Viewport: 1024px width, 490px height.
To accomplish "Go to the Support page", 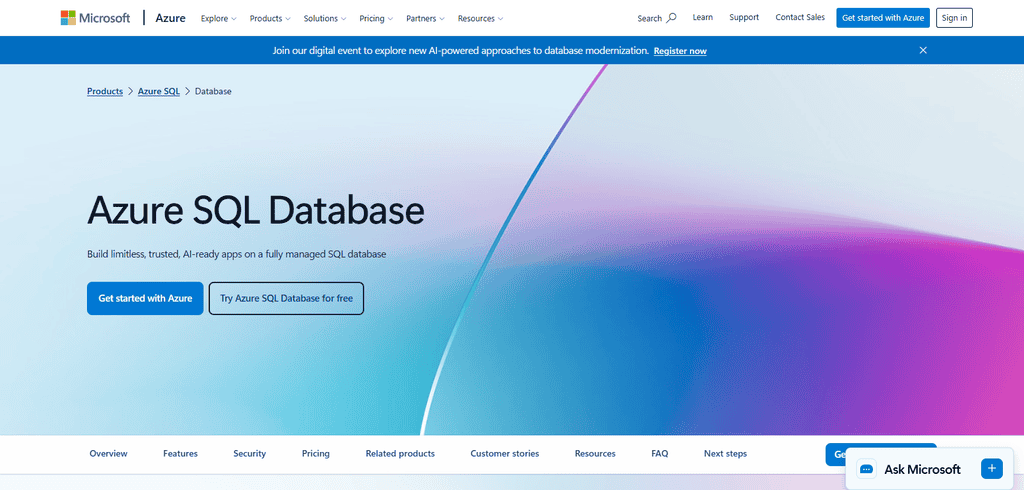I will pos(744,18).
